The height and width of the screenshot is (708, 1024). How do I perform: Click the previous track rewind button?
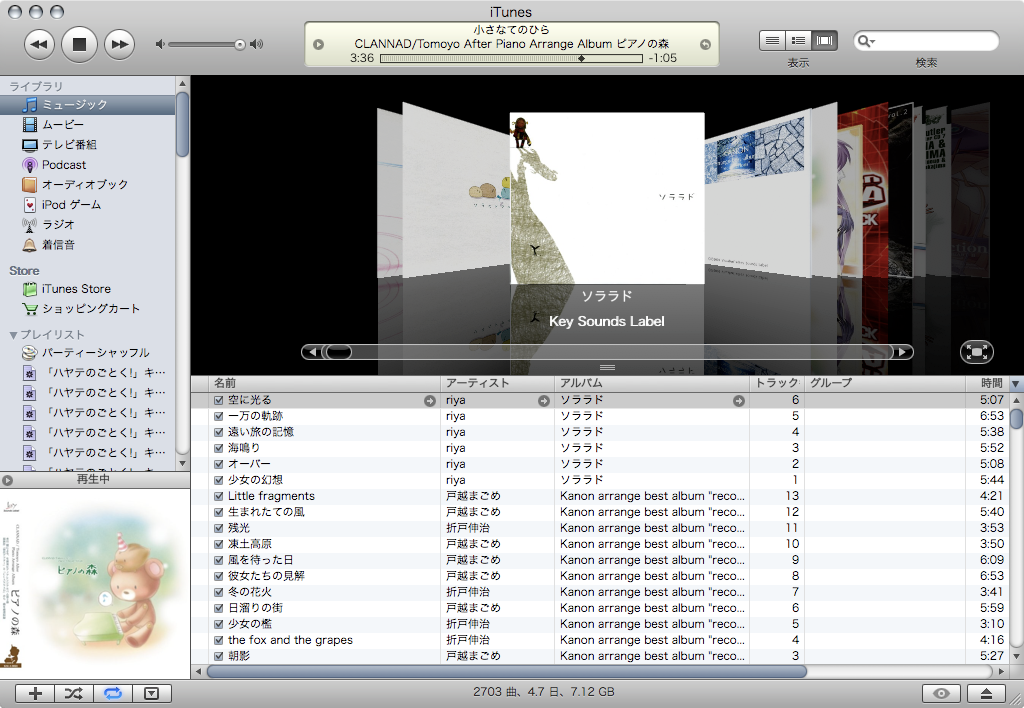(x=39, y=44)
